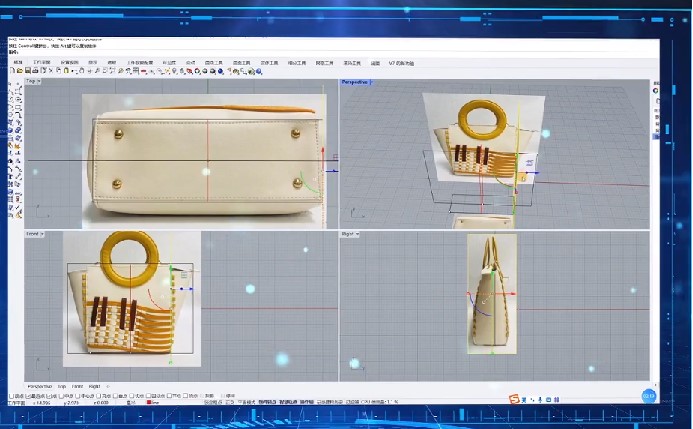Viewport: 693px width, 429px height.
Task: Switch to the Front viewport tab at bottom
Action: tap(77, 387)
